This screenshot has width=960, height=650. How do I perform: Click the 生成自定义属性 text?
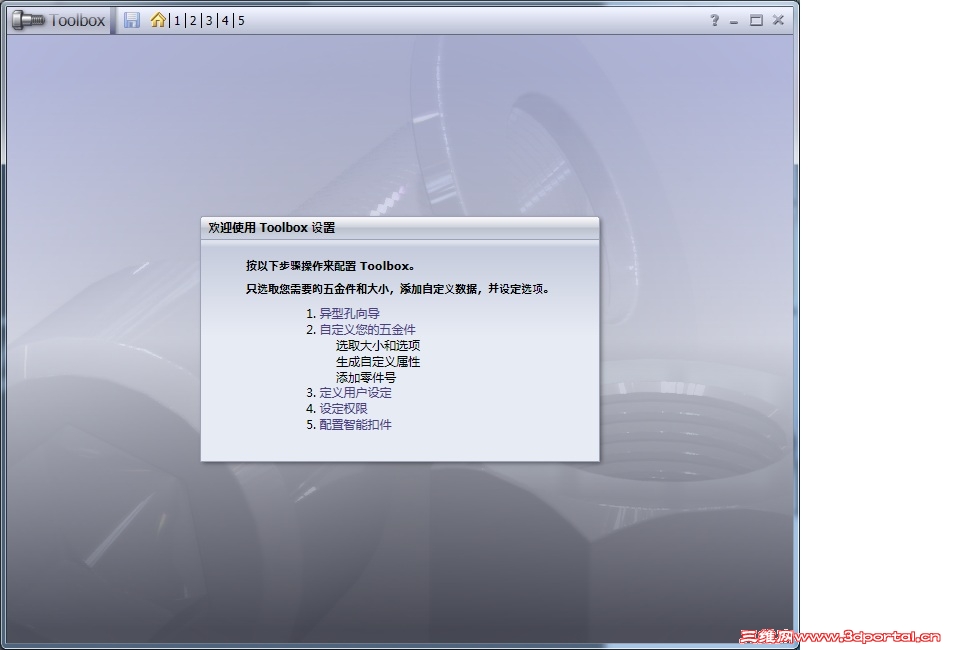pos(378,362)
